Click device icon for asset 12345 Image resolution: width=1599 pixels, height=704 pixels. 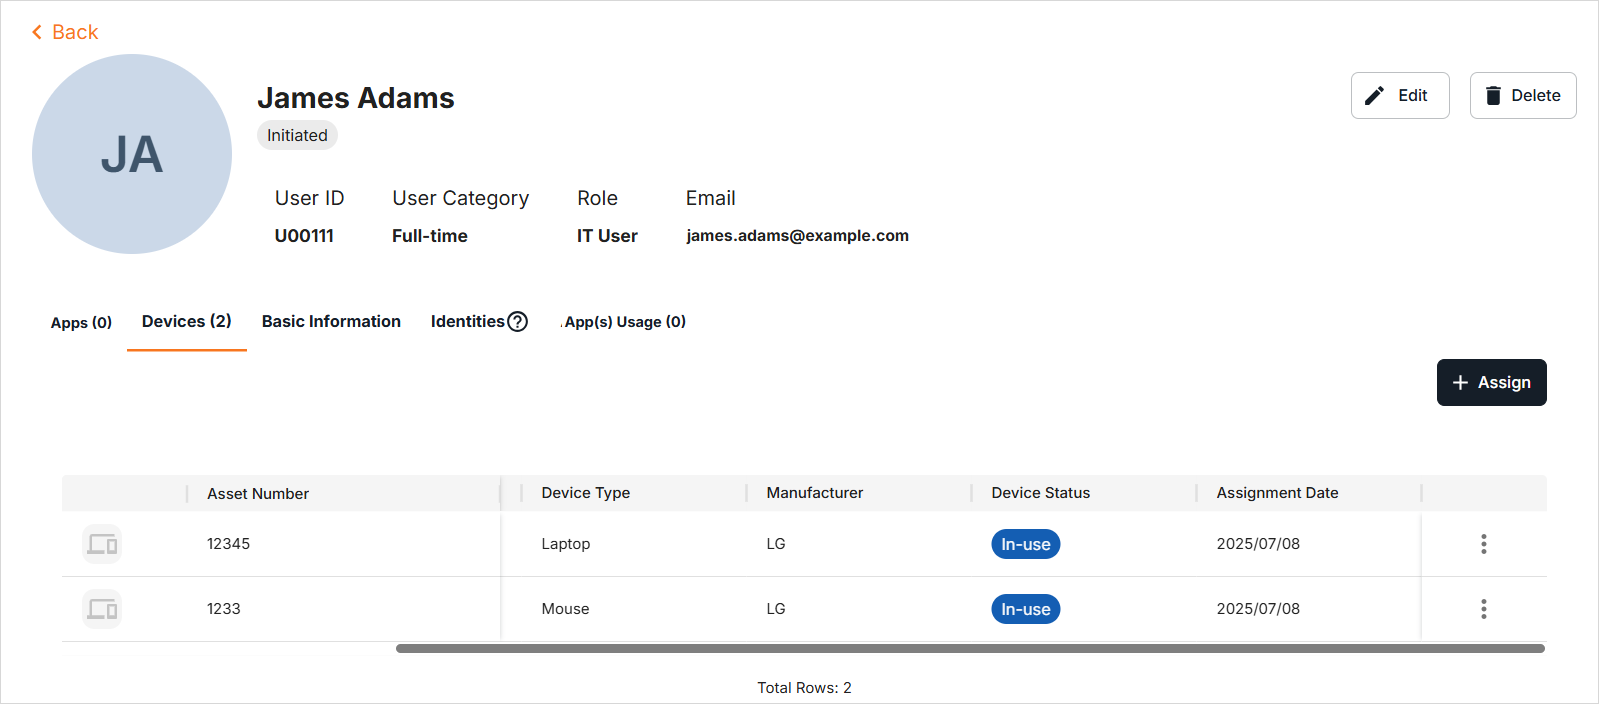pos(102,544)
